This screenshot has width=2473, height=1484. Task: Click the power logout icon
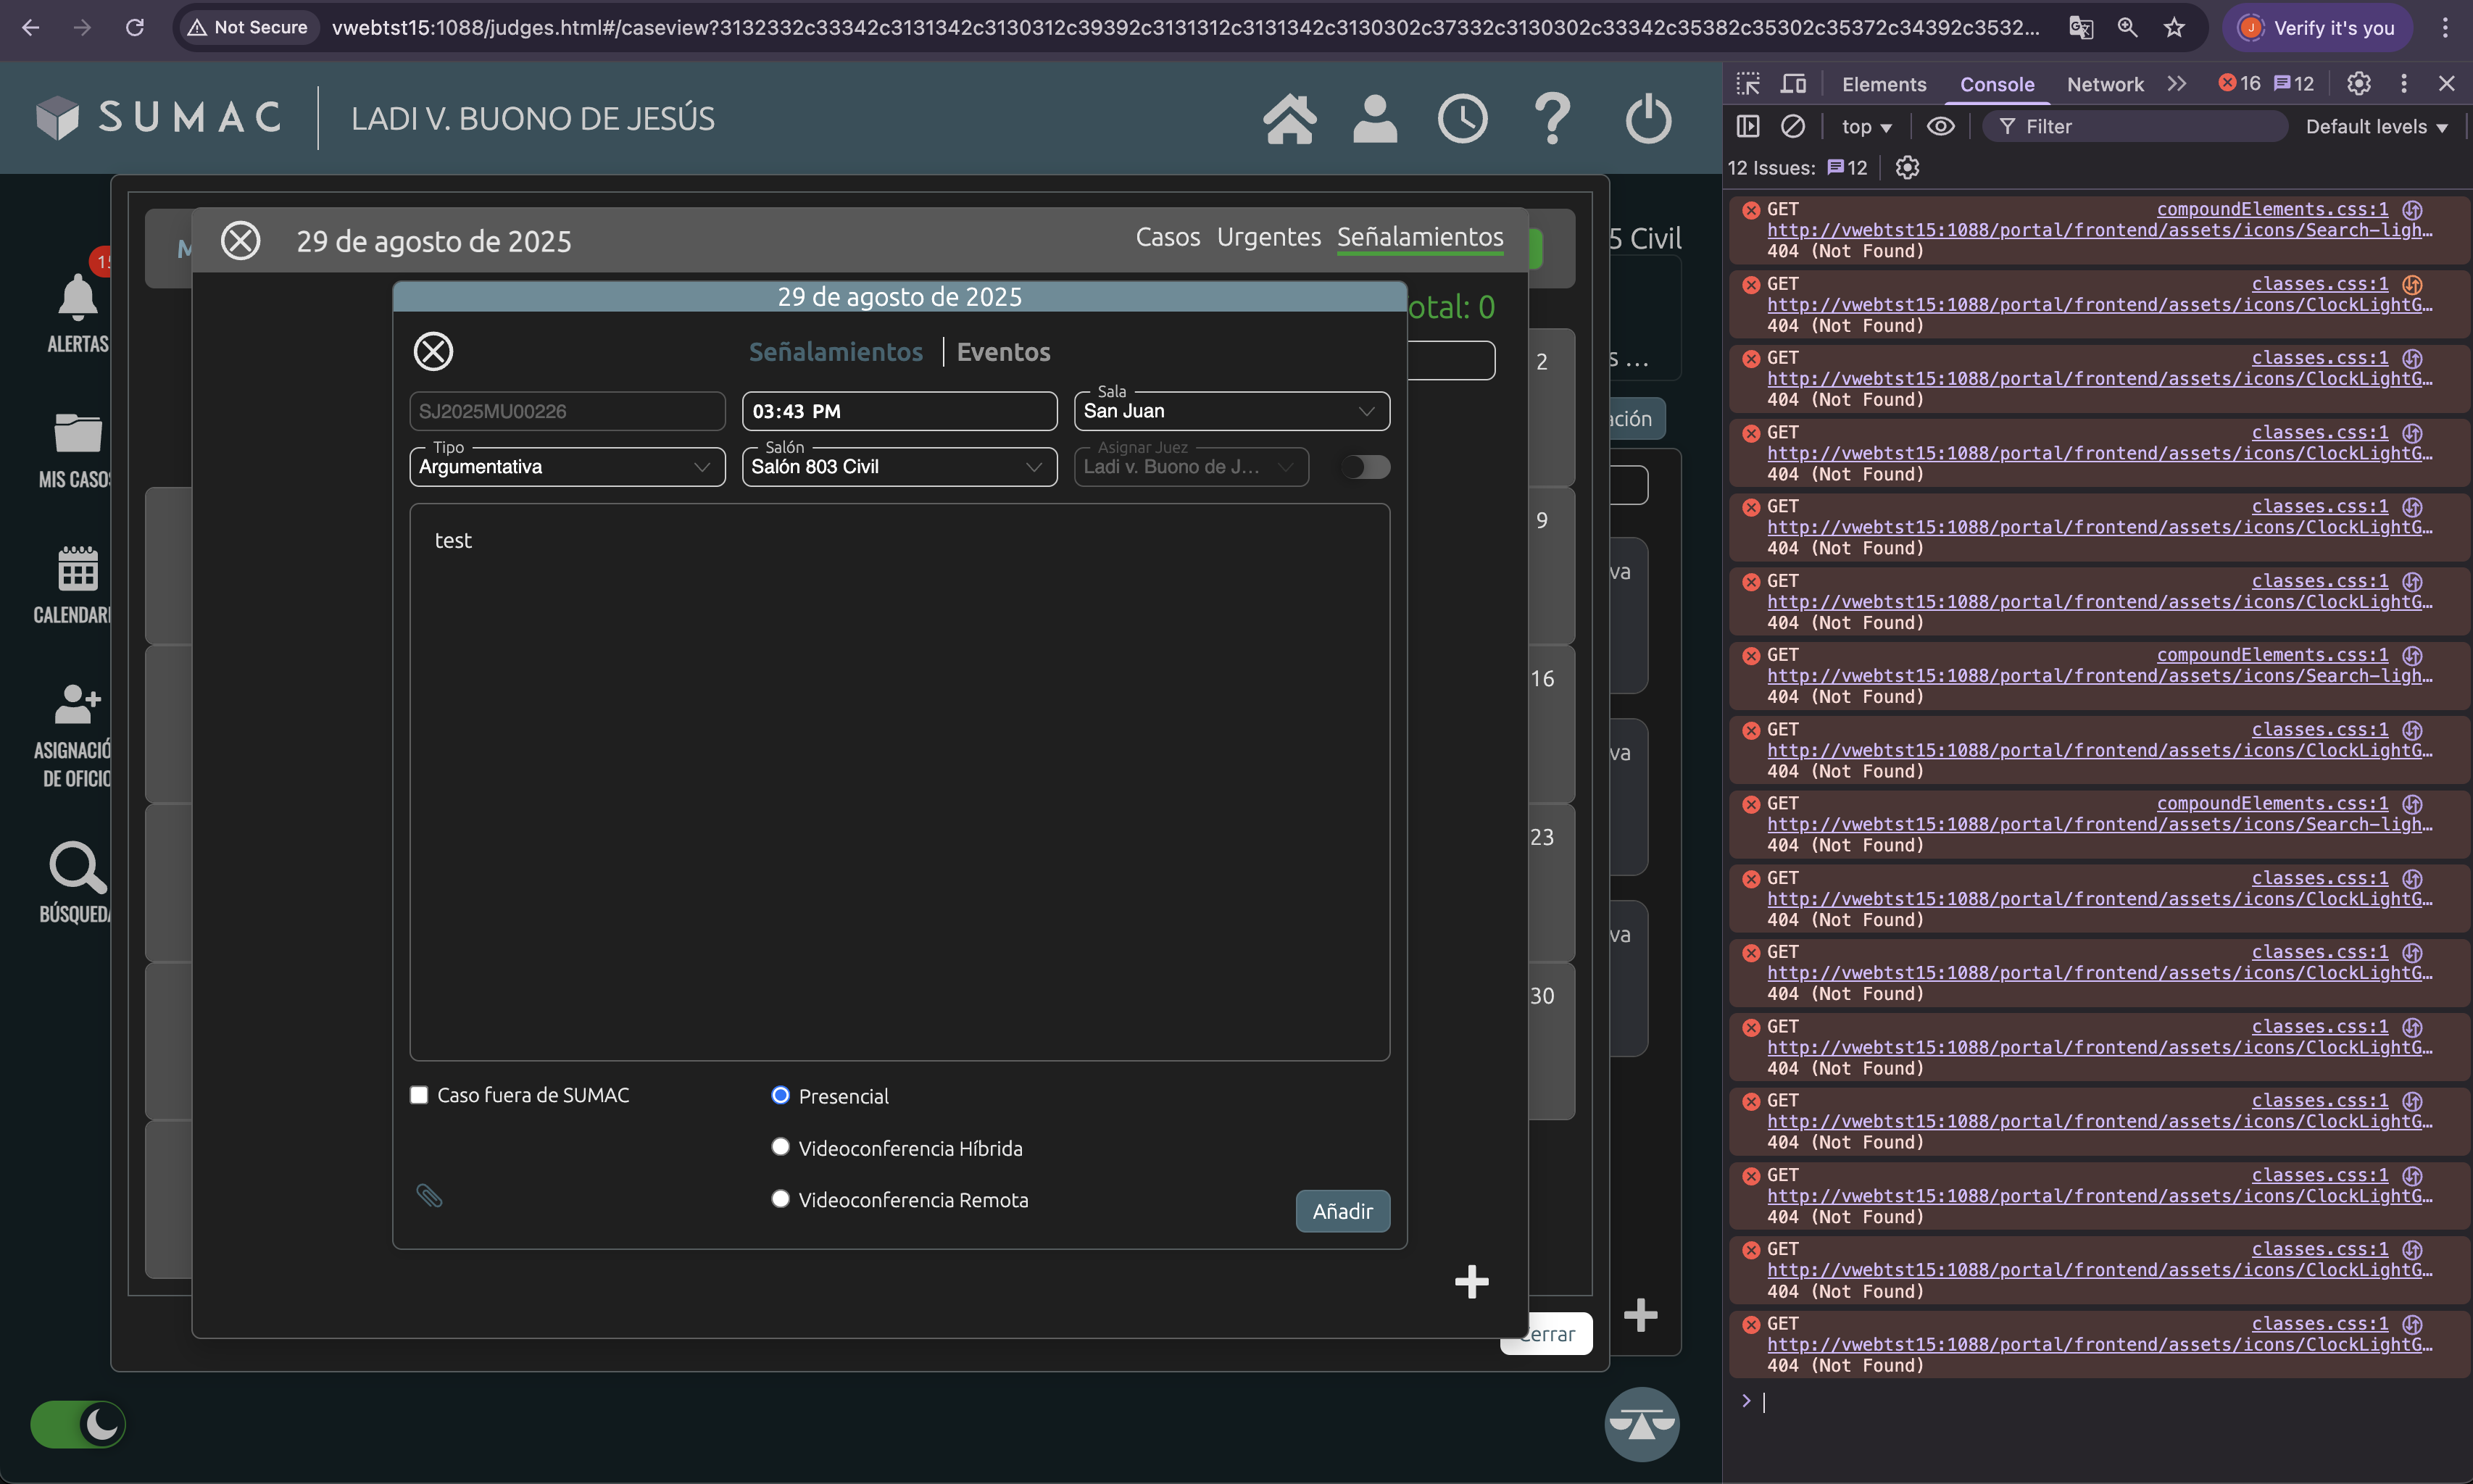(1648, 119)
